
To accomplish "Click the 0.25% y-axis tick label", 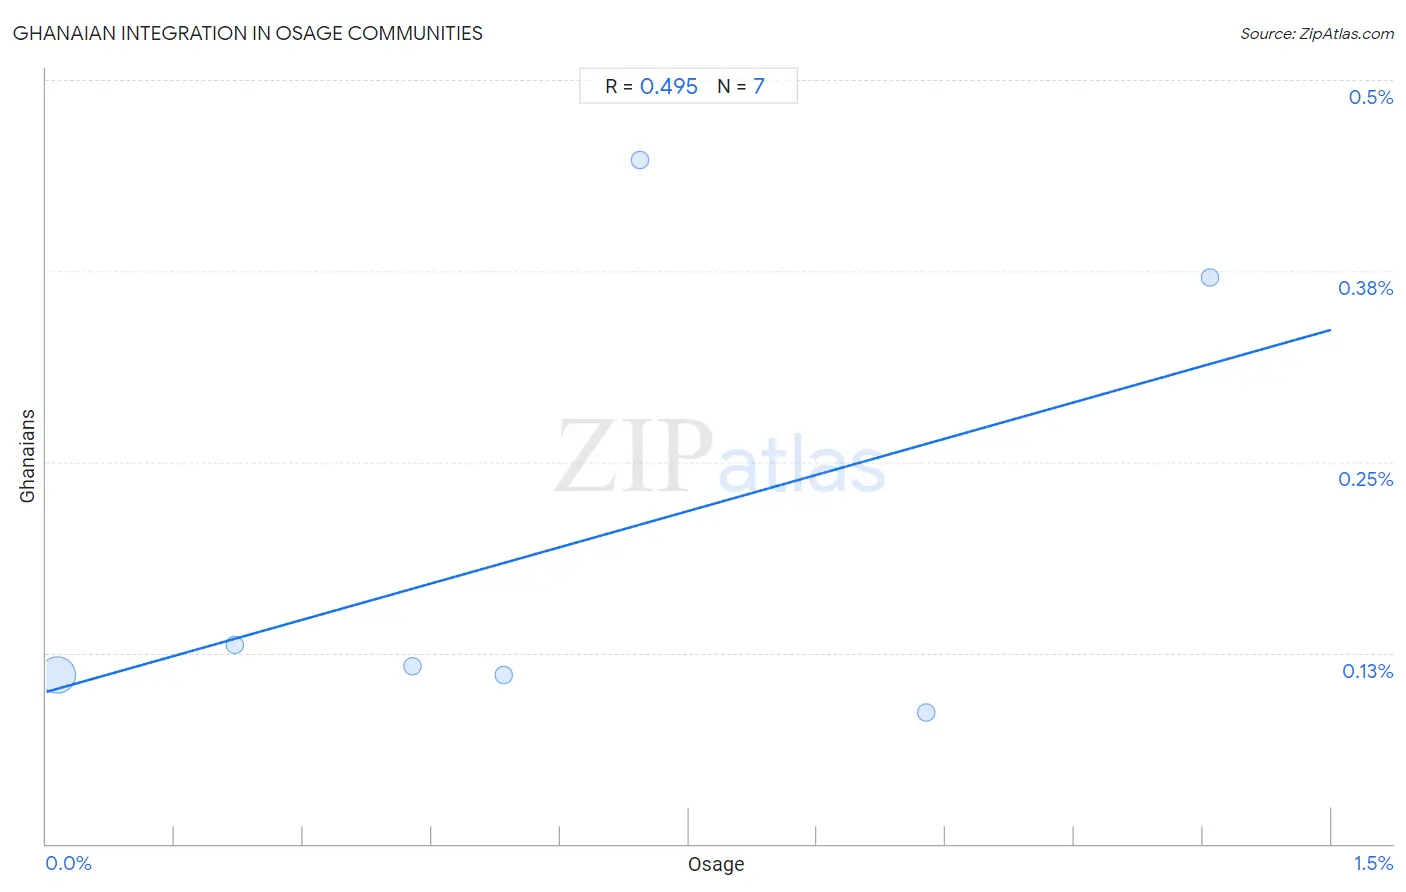I will (x=1366, y=479).
